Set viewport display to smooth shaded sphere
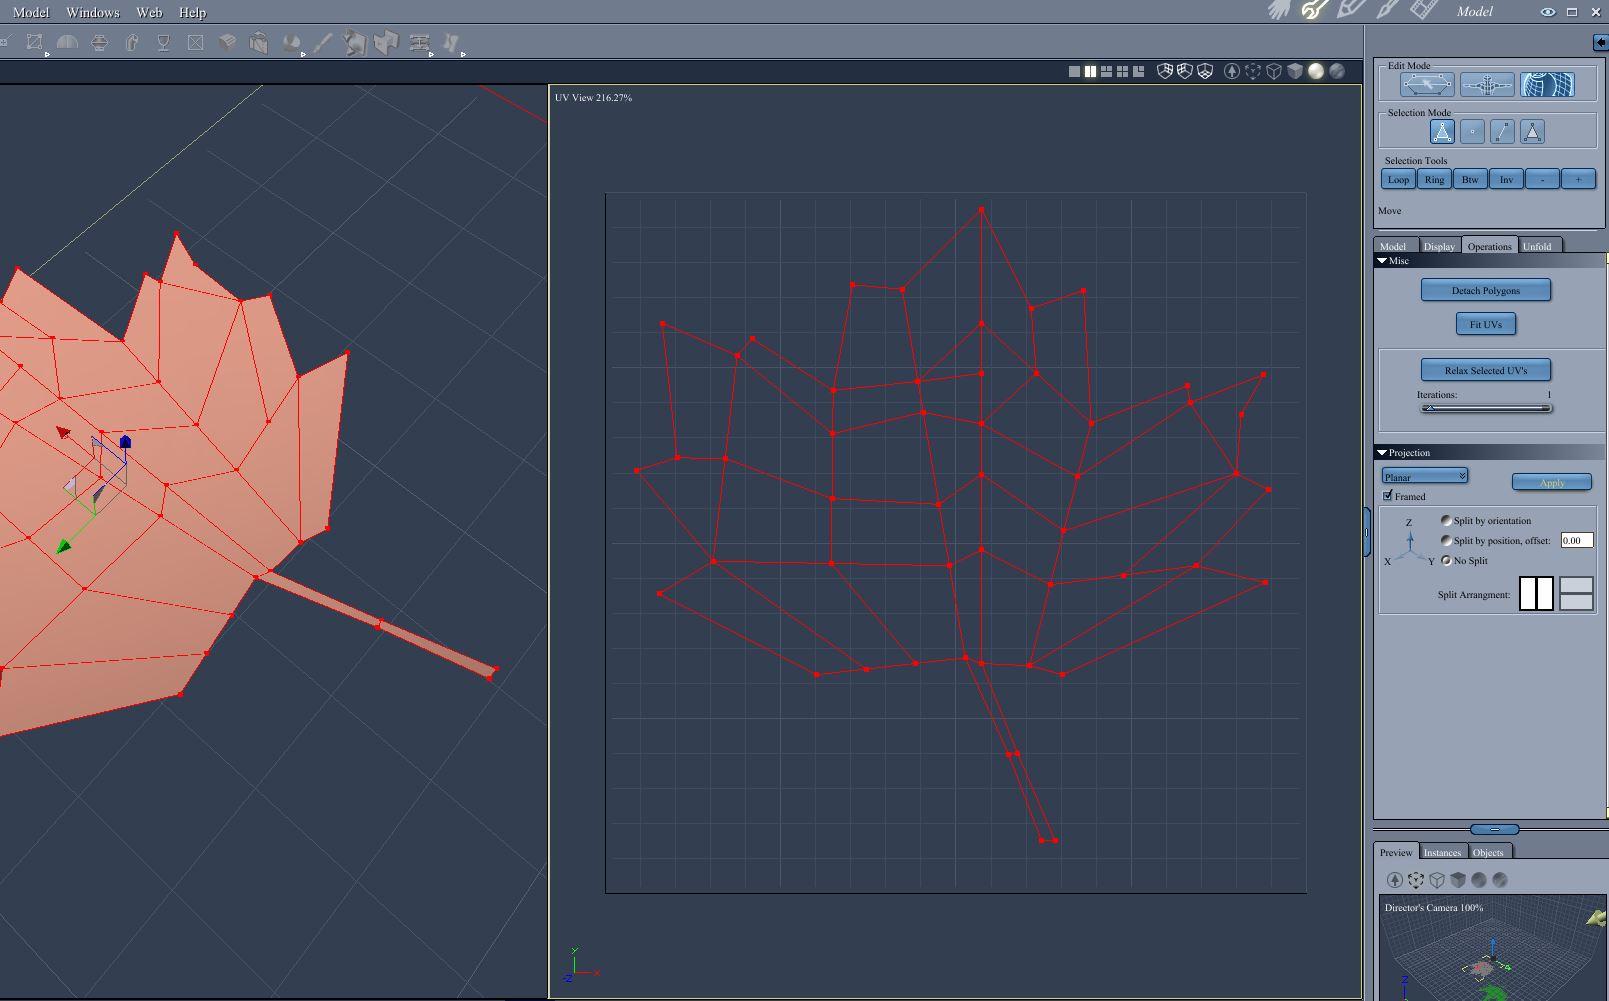1609x1001 pixels. coord(1316,71)
